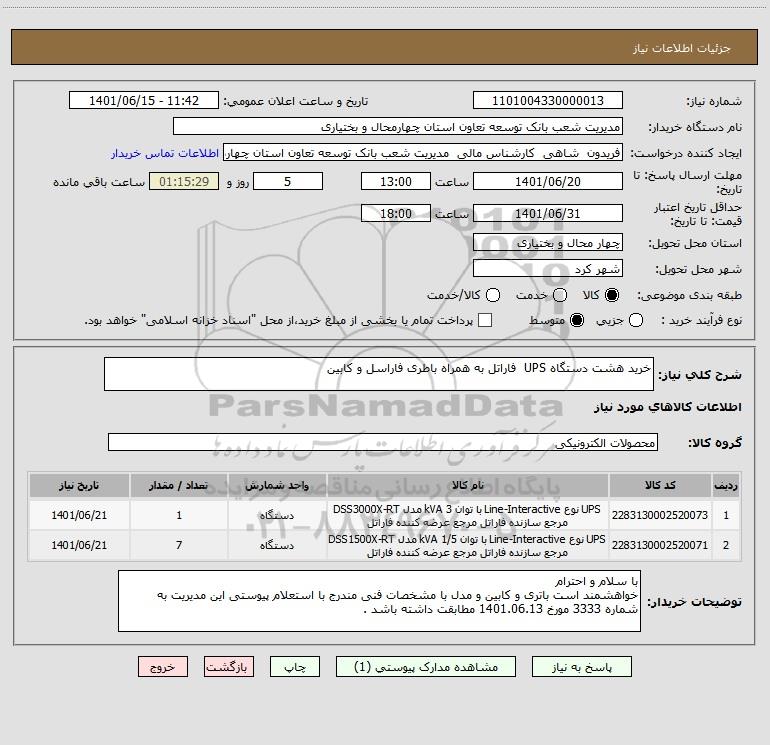Click the general description field خرید هشت دستگاه UPS
770x745 pixels.
(379, 374)
